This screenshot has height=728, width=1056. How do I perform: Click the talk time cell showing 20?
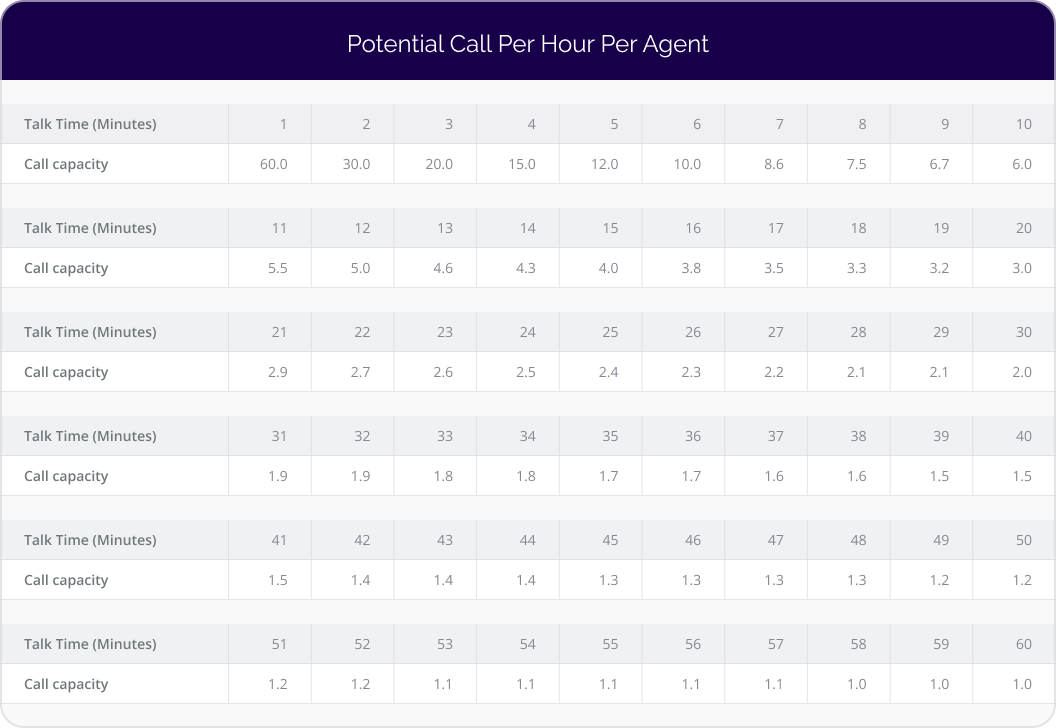tap(1014, 228)
